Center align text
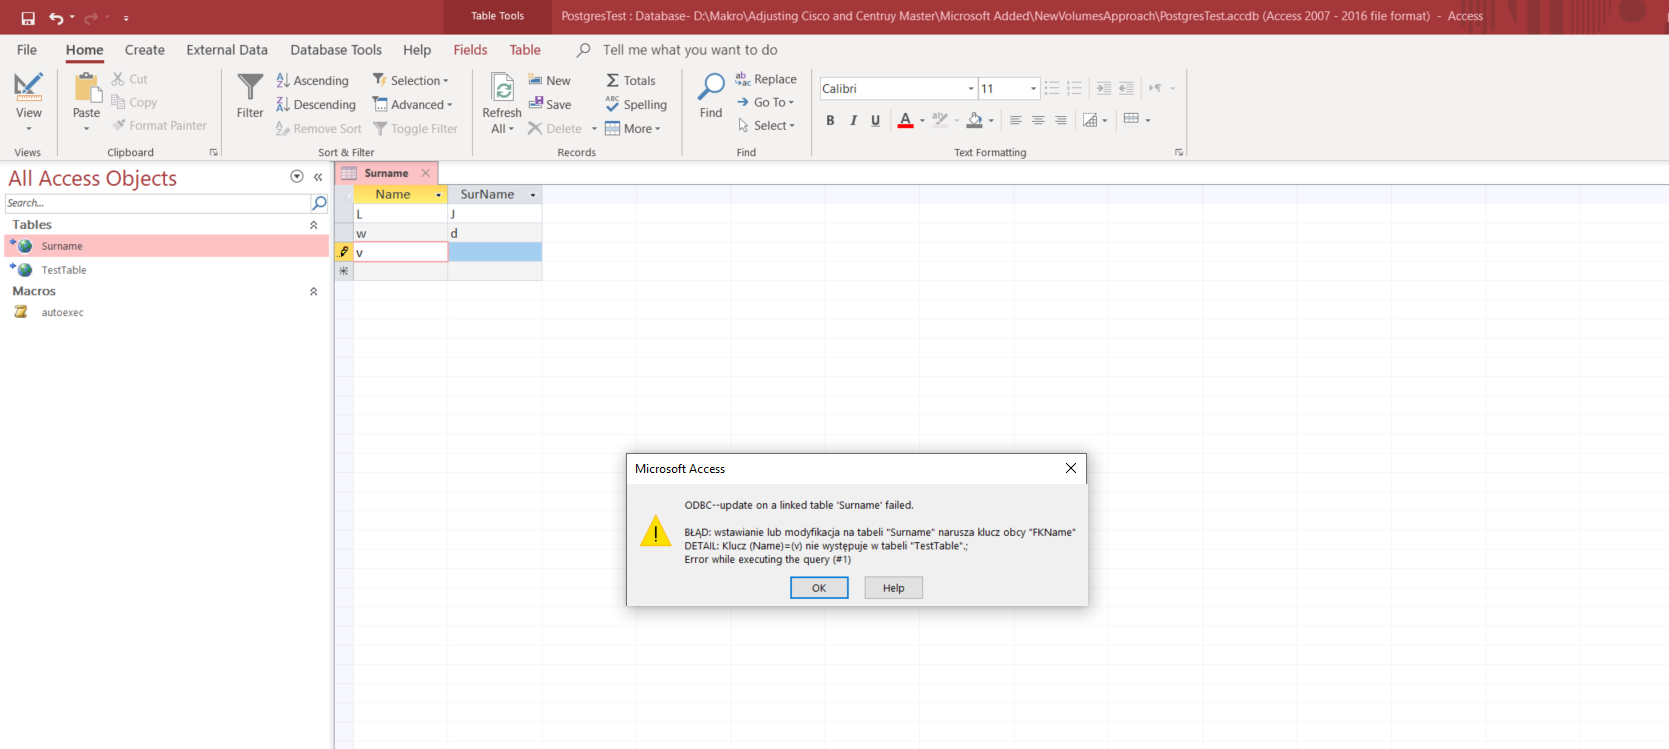Viewport: 1669px width, 749px height. pos(1038,120)
